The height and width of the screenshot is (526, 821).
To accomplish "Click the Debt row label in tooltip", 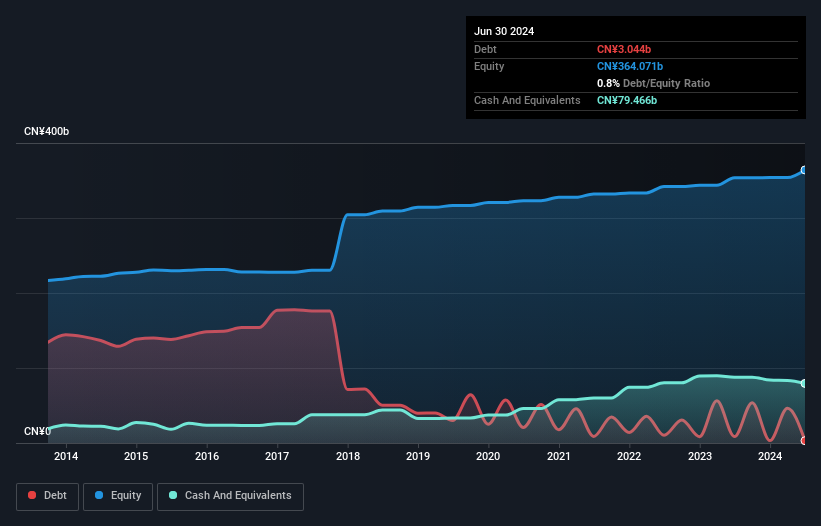I will (x=485, y=49).
